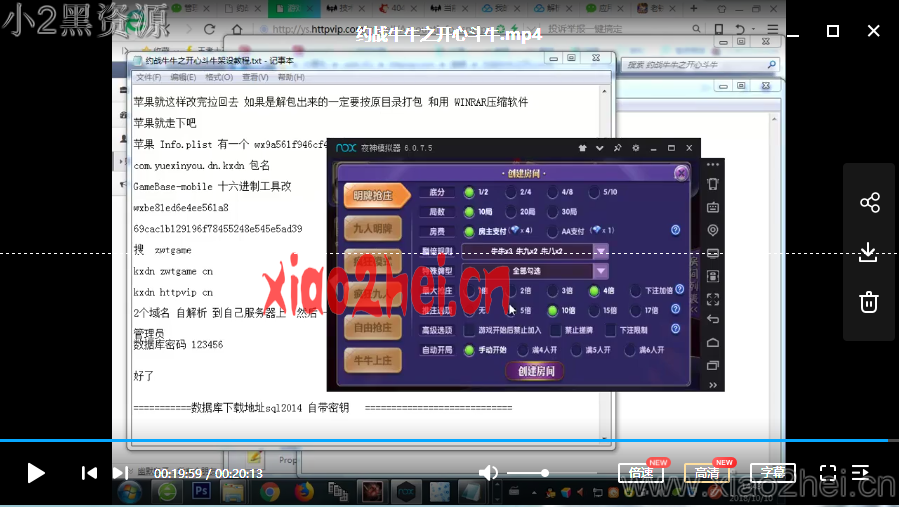Skip to the next video
The height and width of the screenshot is (507, 899).
click(120, 473)
